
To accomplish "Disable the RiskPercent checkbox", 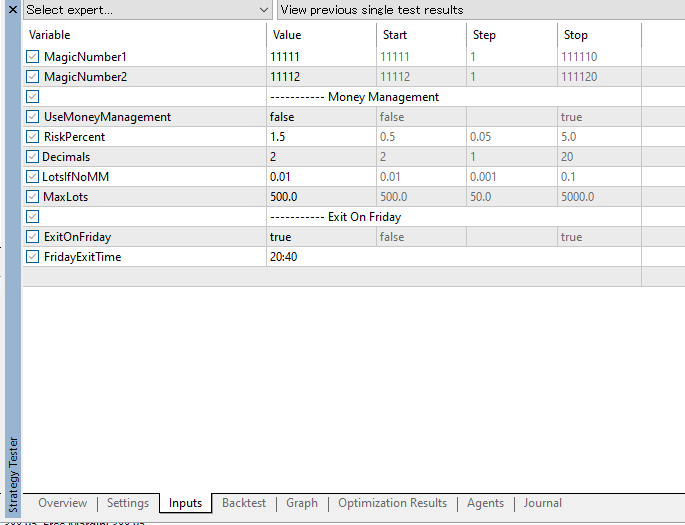I will (33, 137).
